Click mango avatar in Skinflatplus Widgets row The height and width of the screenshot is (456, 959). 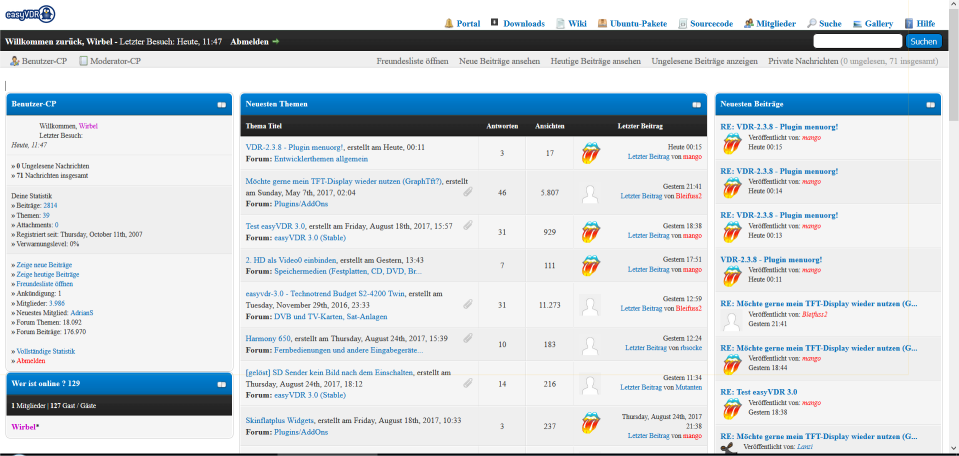(590, 422)
